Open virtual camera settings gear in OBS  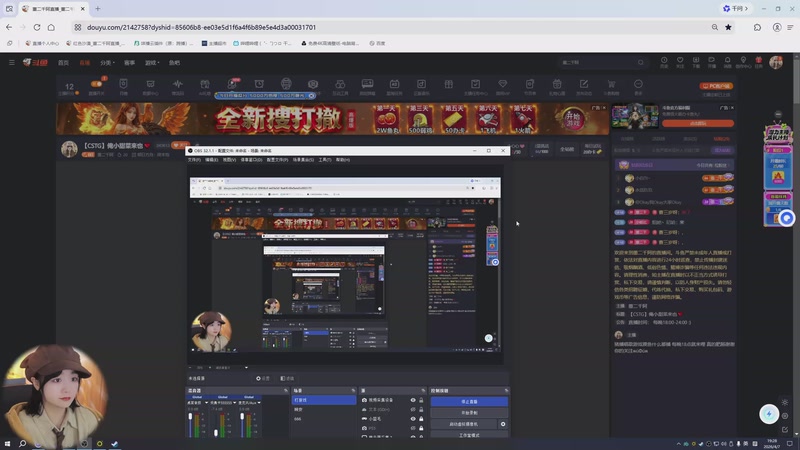click(503, 424)
